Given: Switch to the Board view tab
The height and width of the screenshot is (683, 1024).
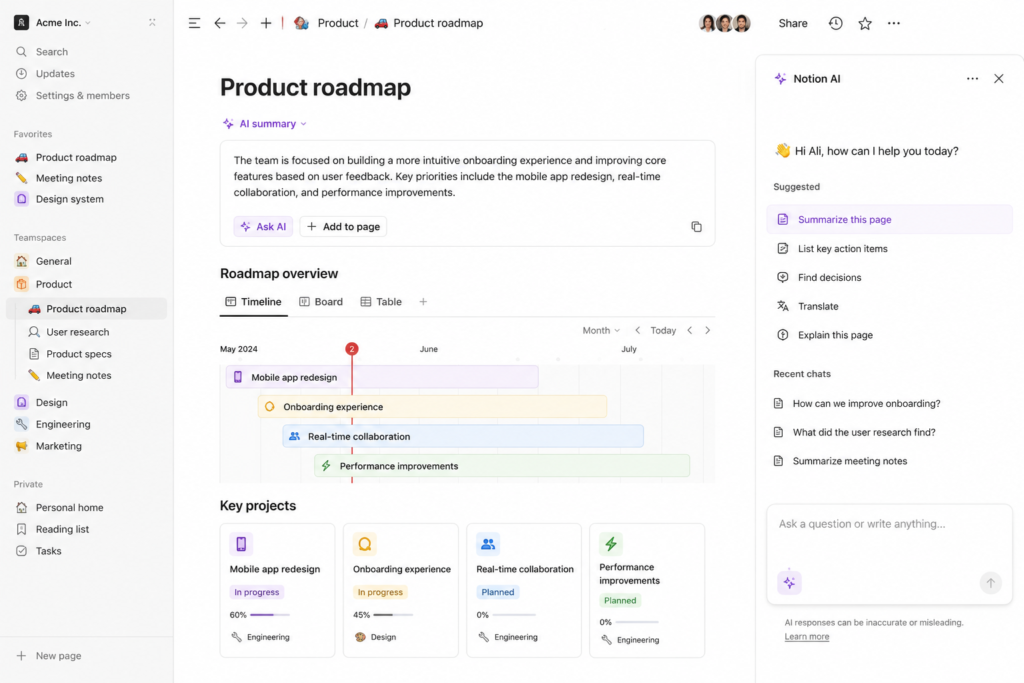Looking at the screenshot, I should point(321,302).
